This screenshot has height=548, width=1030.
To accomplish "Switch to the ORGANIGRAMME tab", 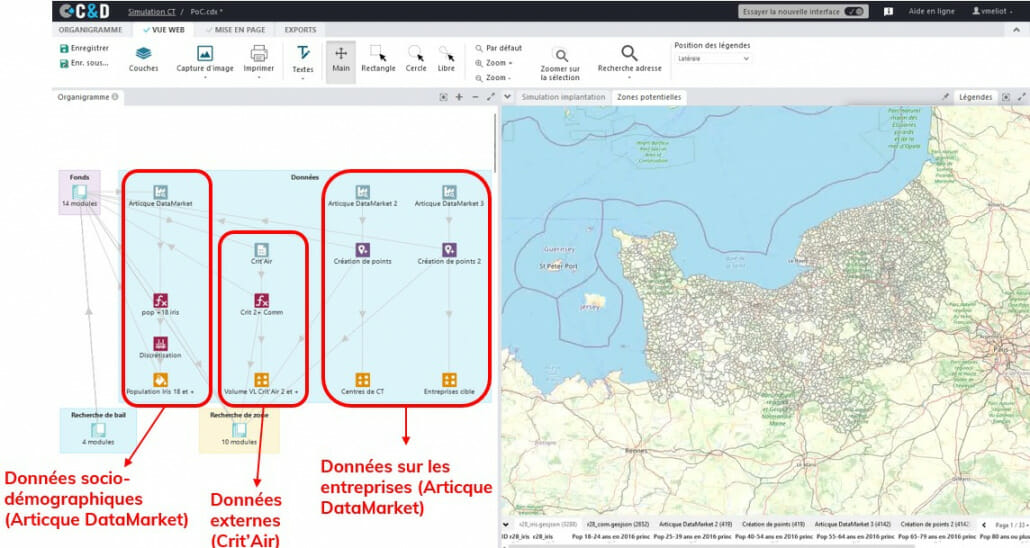I will coord(90,30).
